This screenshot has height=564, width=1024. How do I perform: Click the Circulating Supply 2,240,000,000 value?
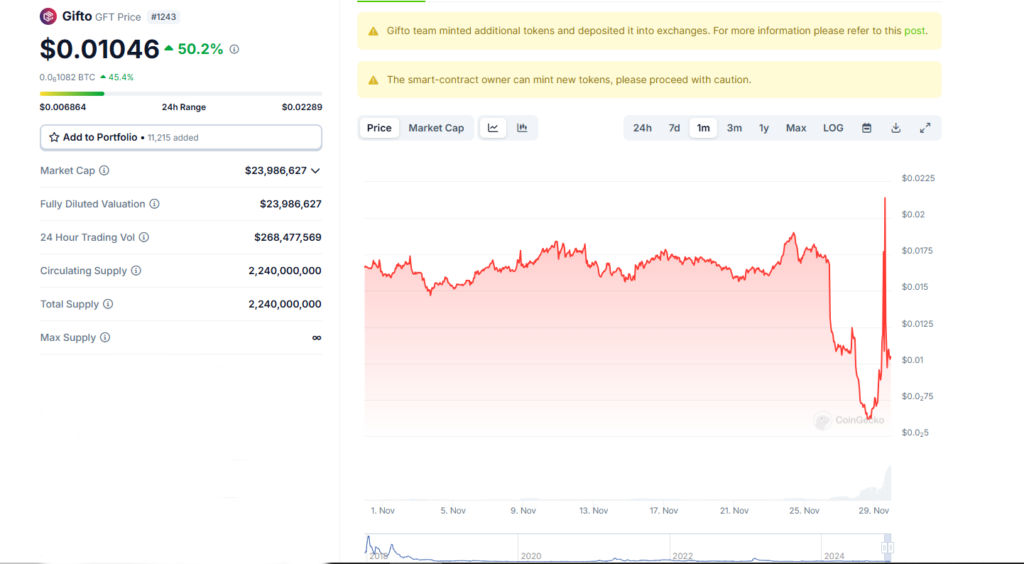(x=285, y=270)
